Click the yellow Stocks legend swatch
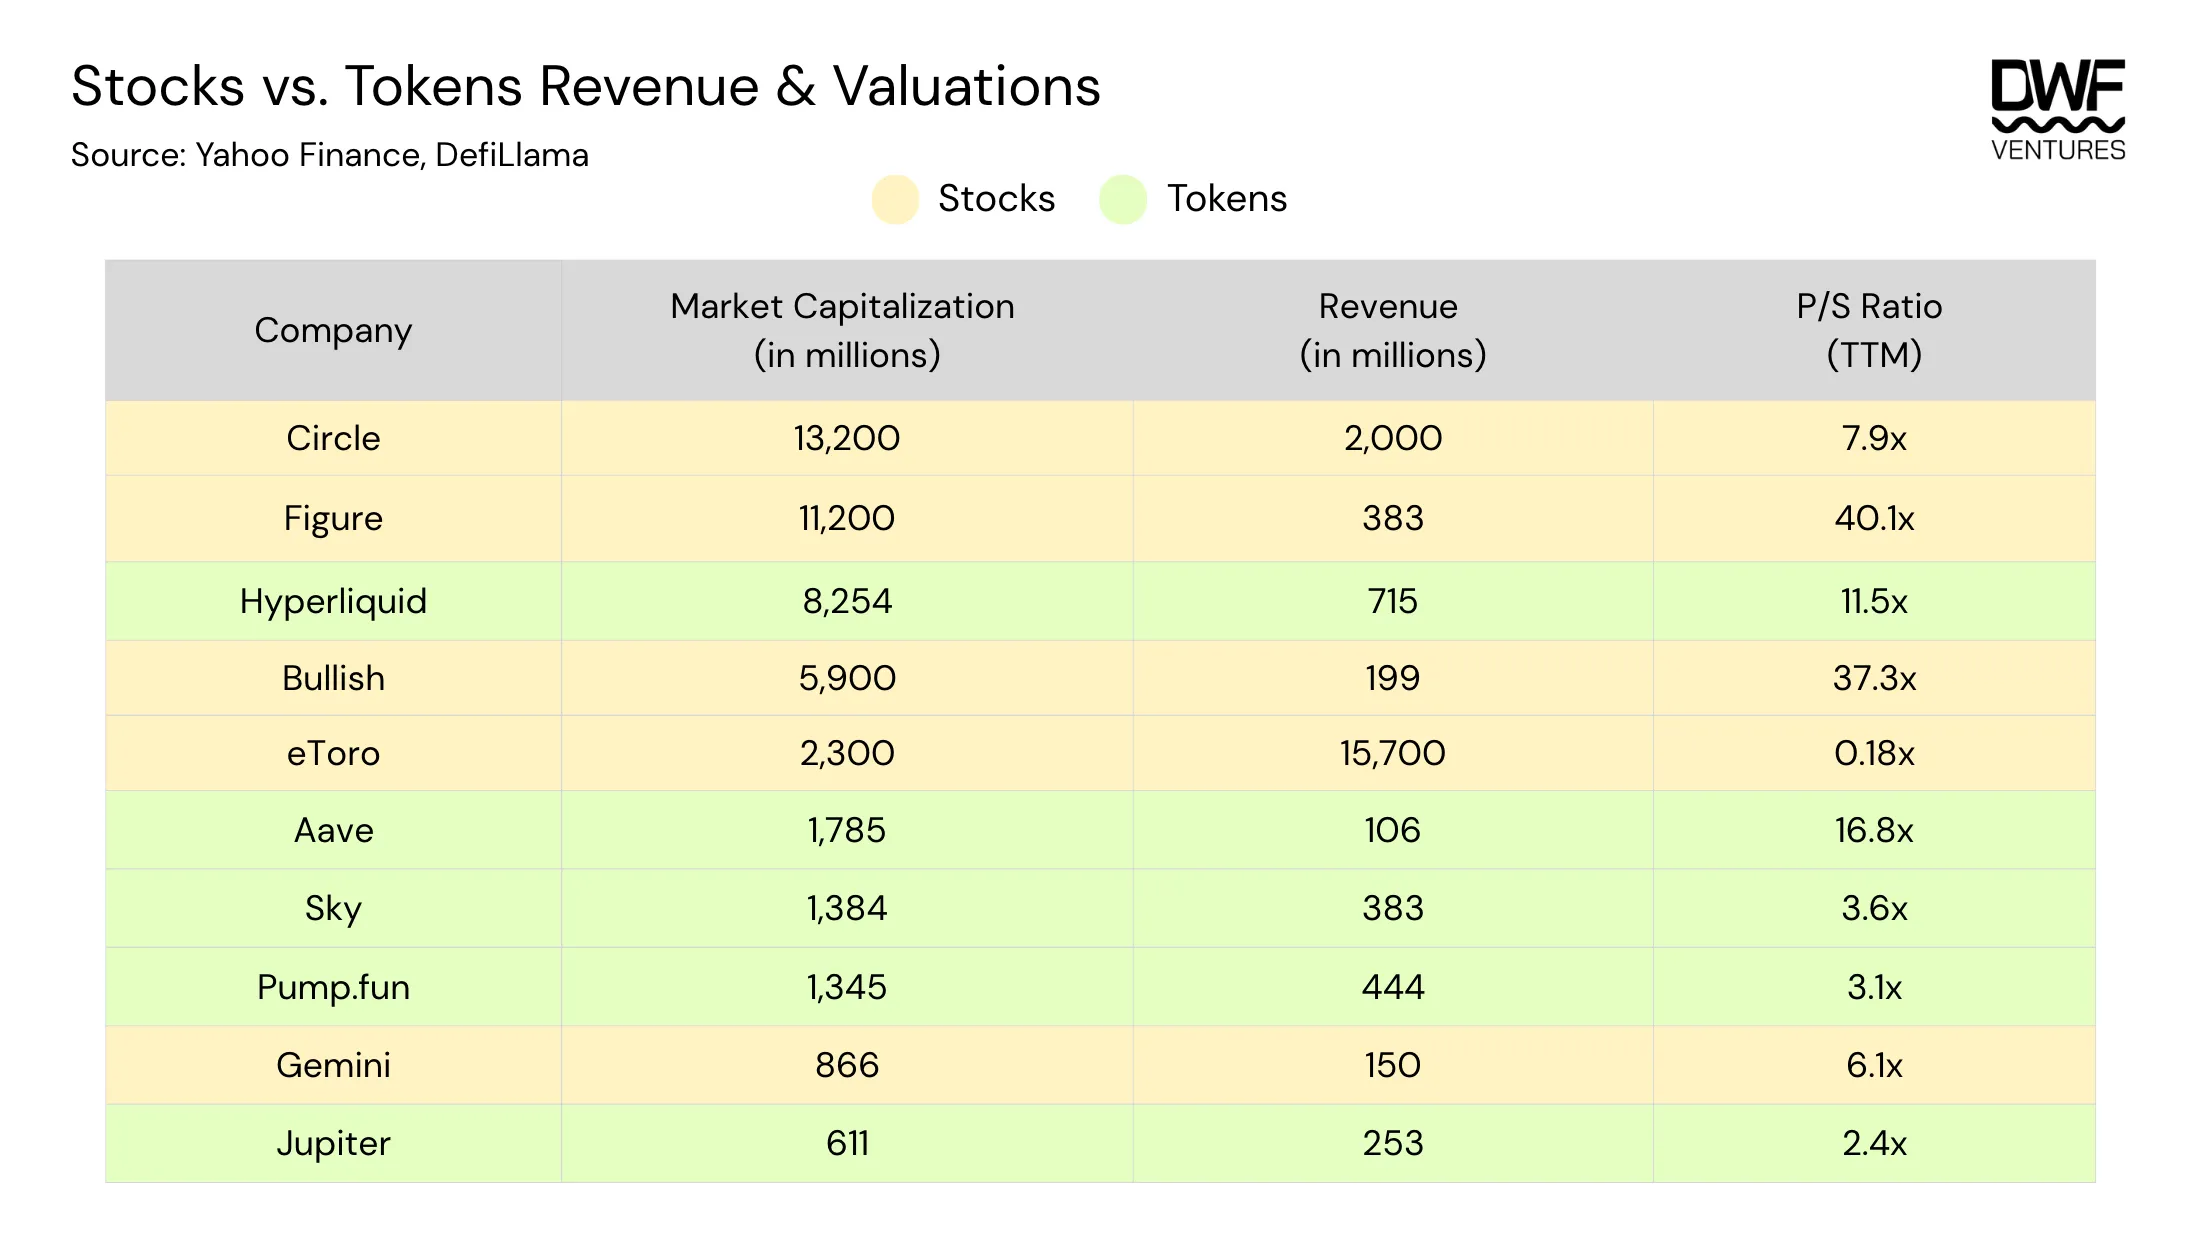The width and height of the screenshot is (2204, 1236). 895,199
